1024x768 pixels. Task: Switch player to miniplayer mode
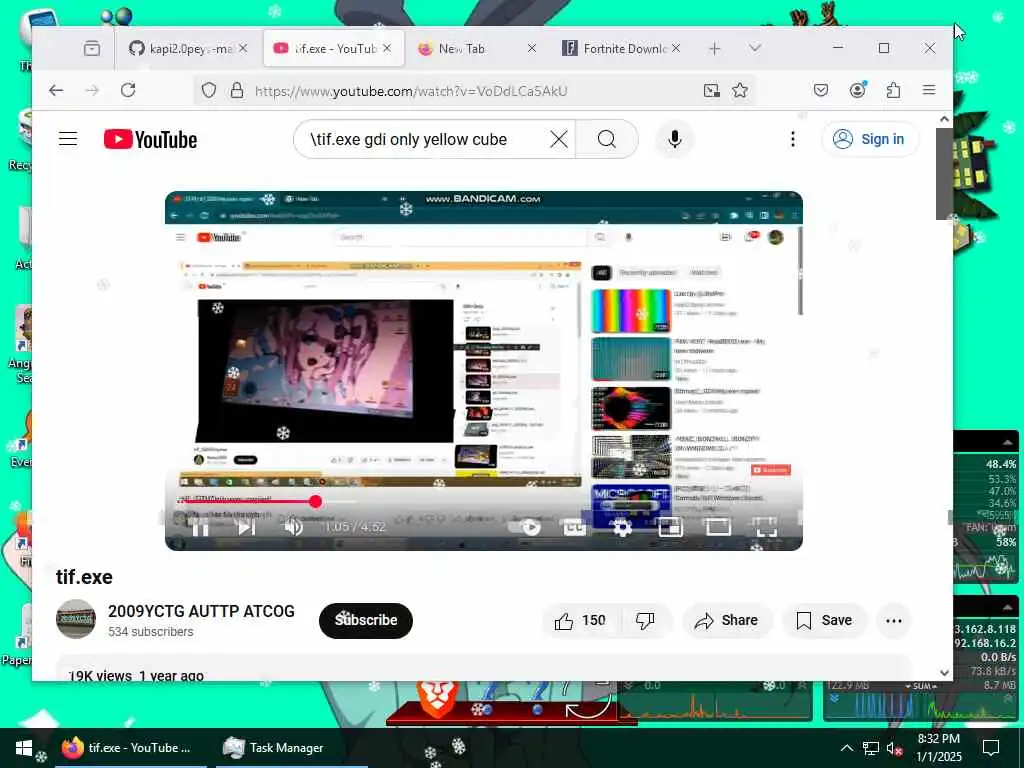pos(671,527)
